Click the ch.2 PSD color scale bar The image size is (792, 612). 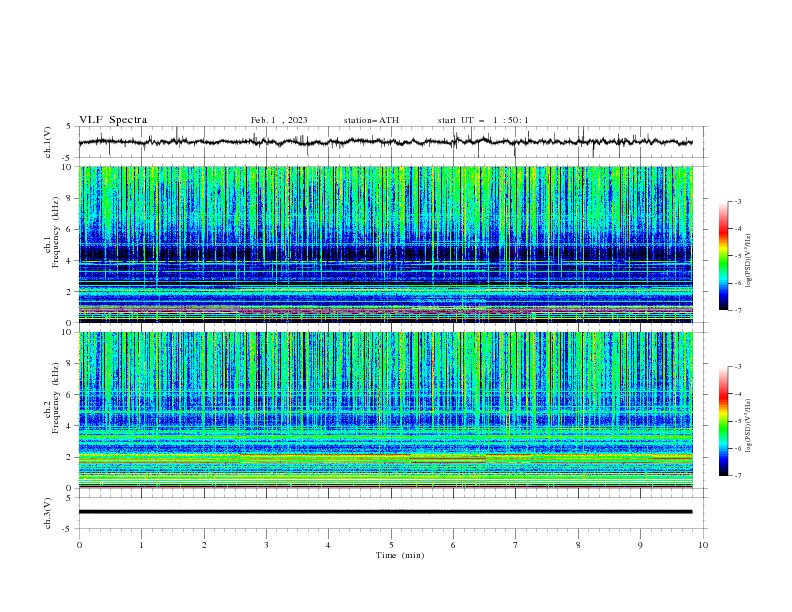coord(724,421)
